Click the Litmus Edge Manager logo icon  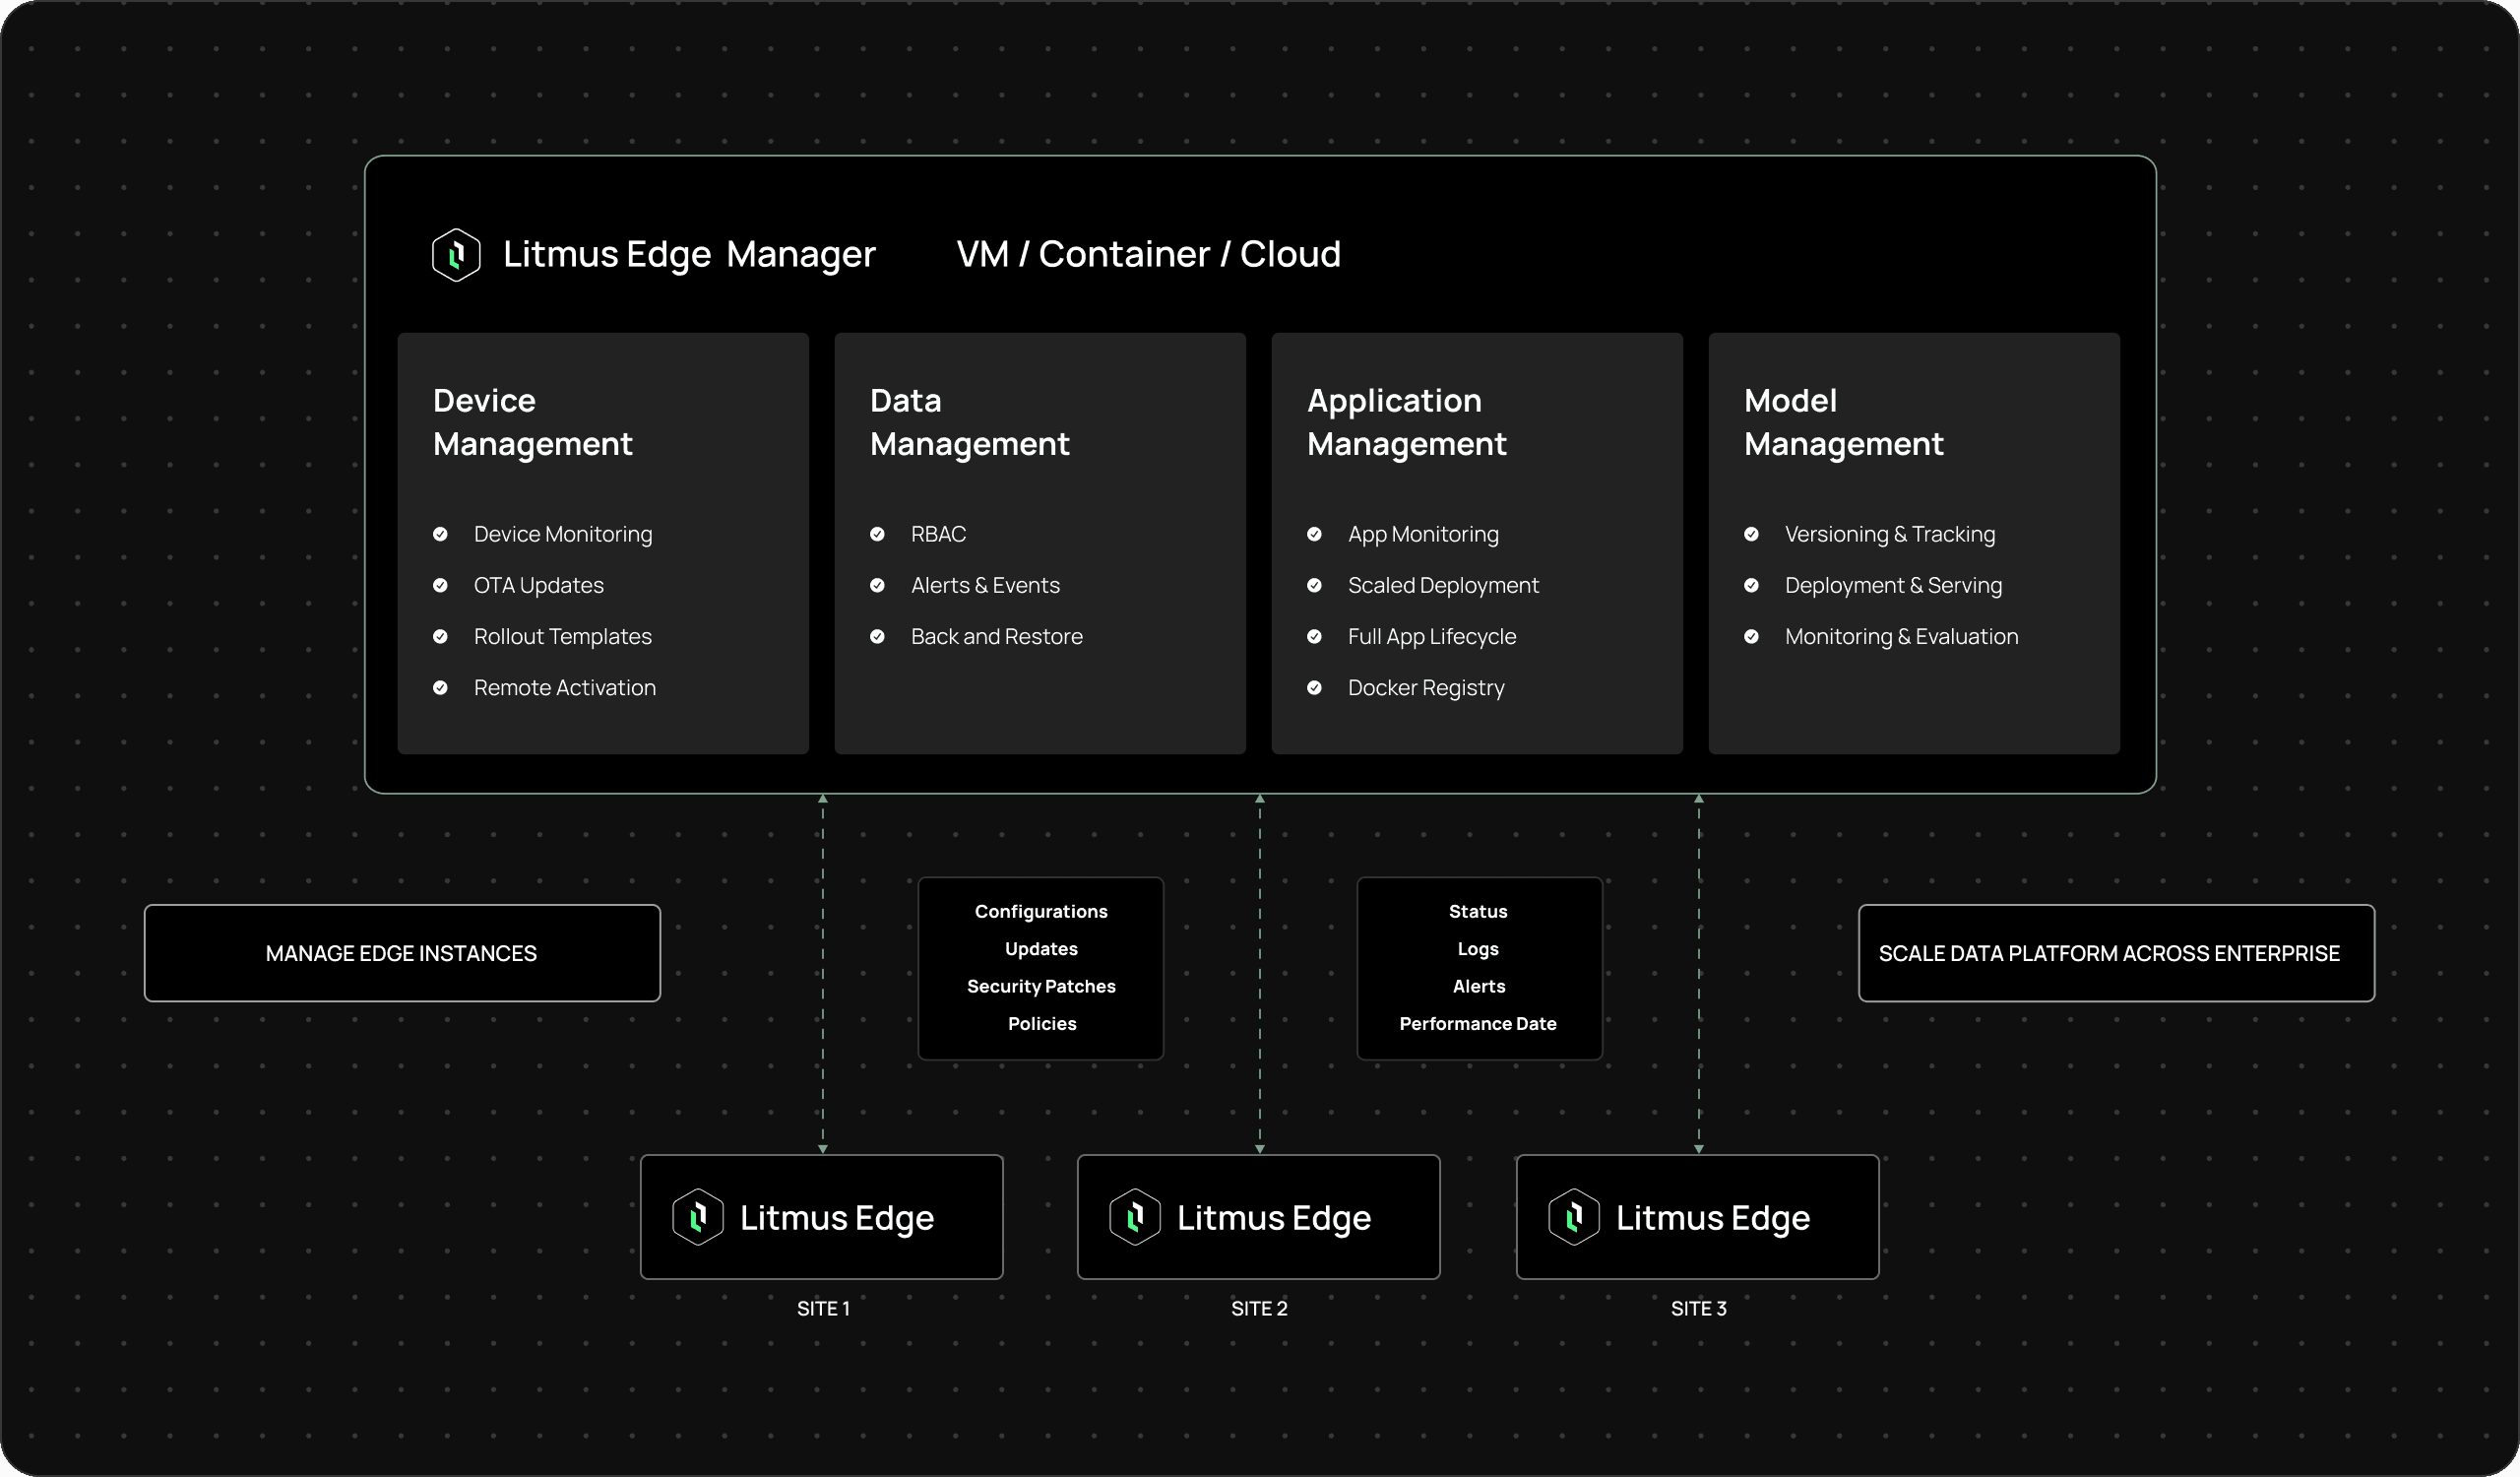pyautogui.click(x=456, y=254)
